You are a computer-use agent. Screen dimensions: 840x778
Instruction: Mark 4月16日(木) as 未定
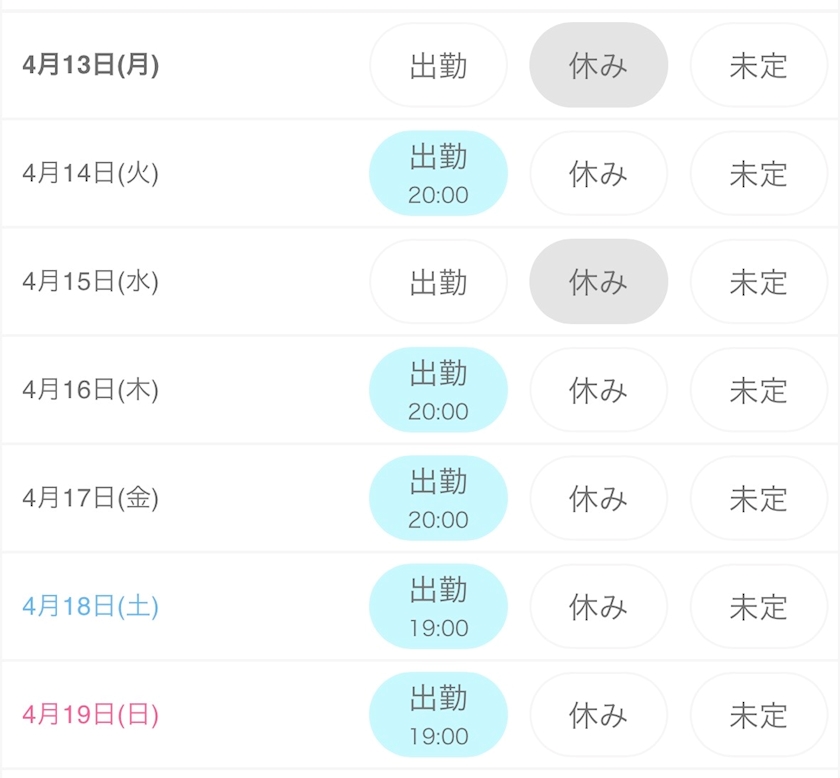coord(758,390)
